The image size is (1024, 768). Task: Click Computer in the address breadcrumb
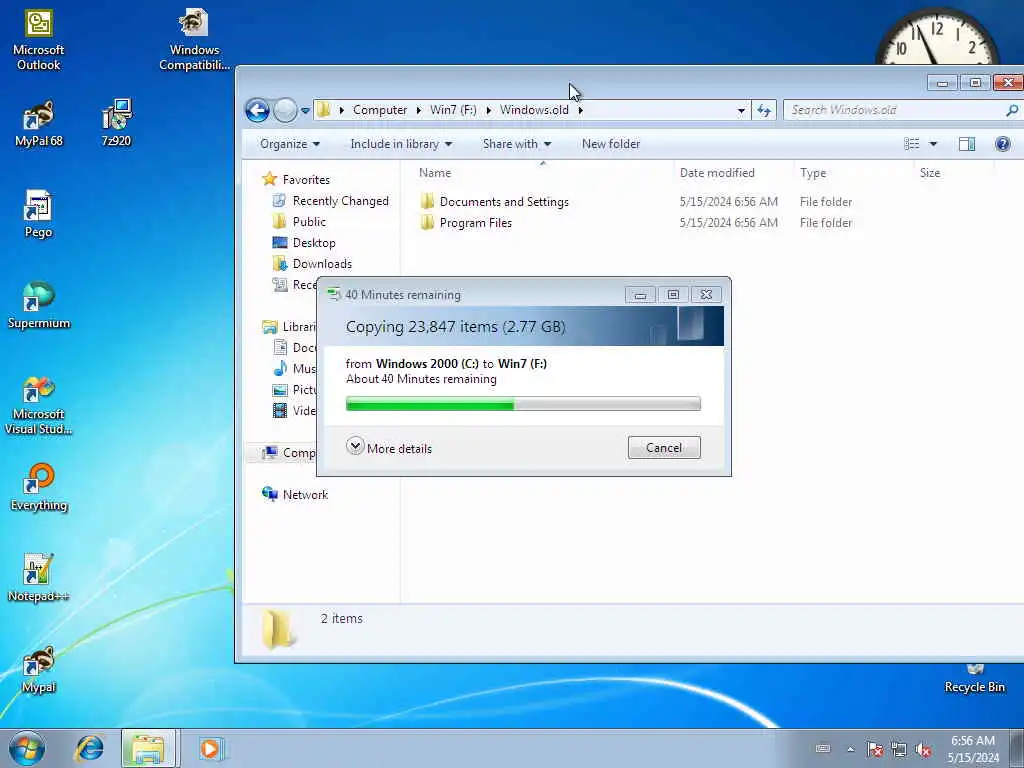click(379, 110)
